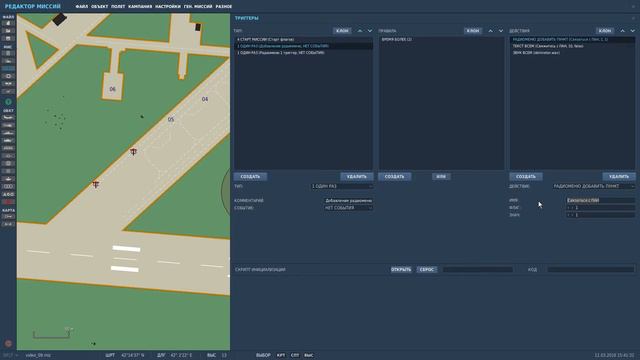Image resolution: width=640 pixels, height=360 pixels.
Task: Open the КАМПАНИЯ menu
Action: (140, 7)
